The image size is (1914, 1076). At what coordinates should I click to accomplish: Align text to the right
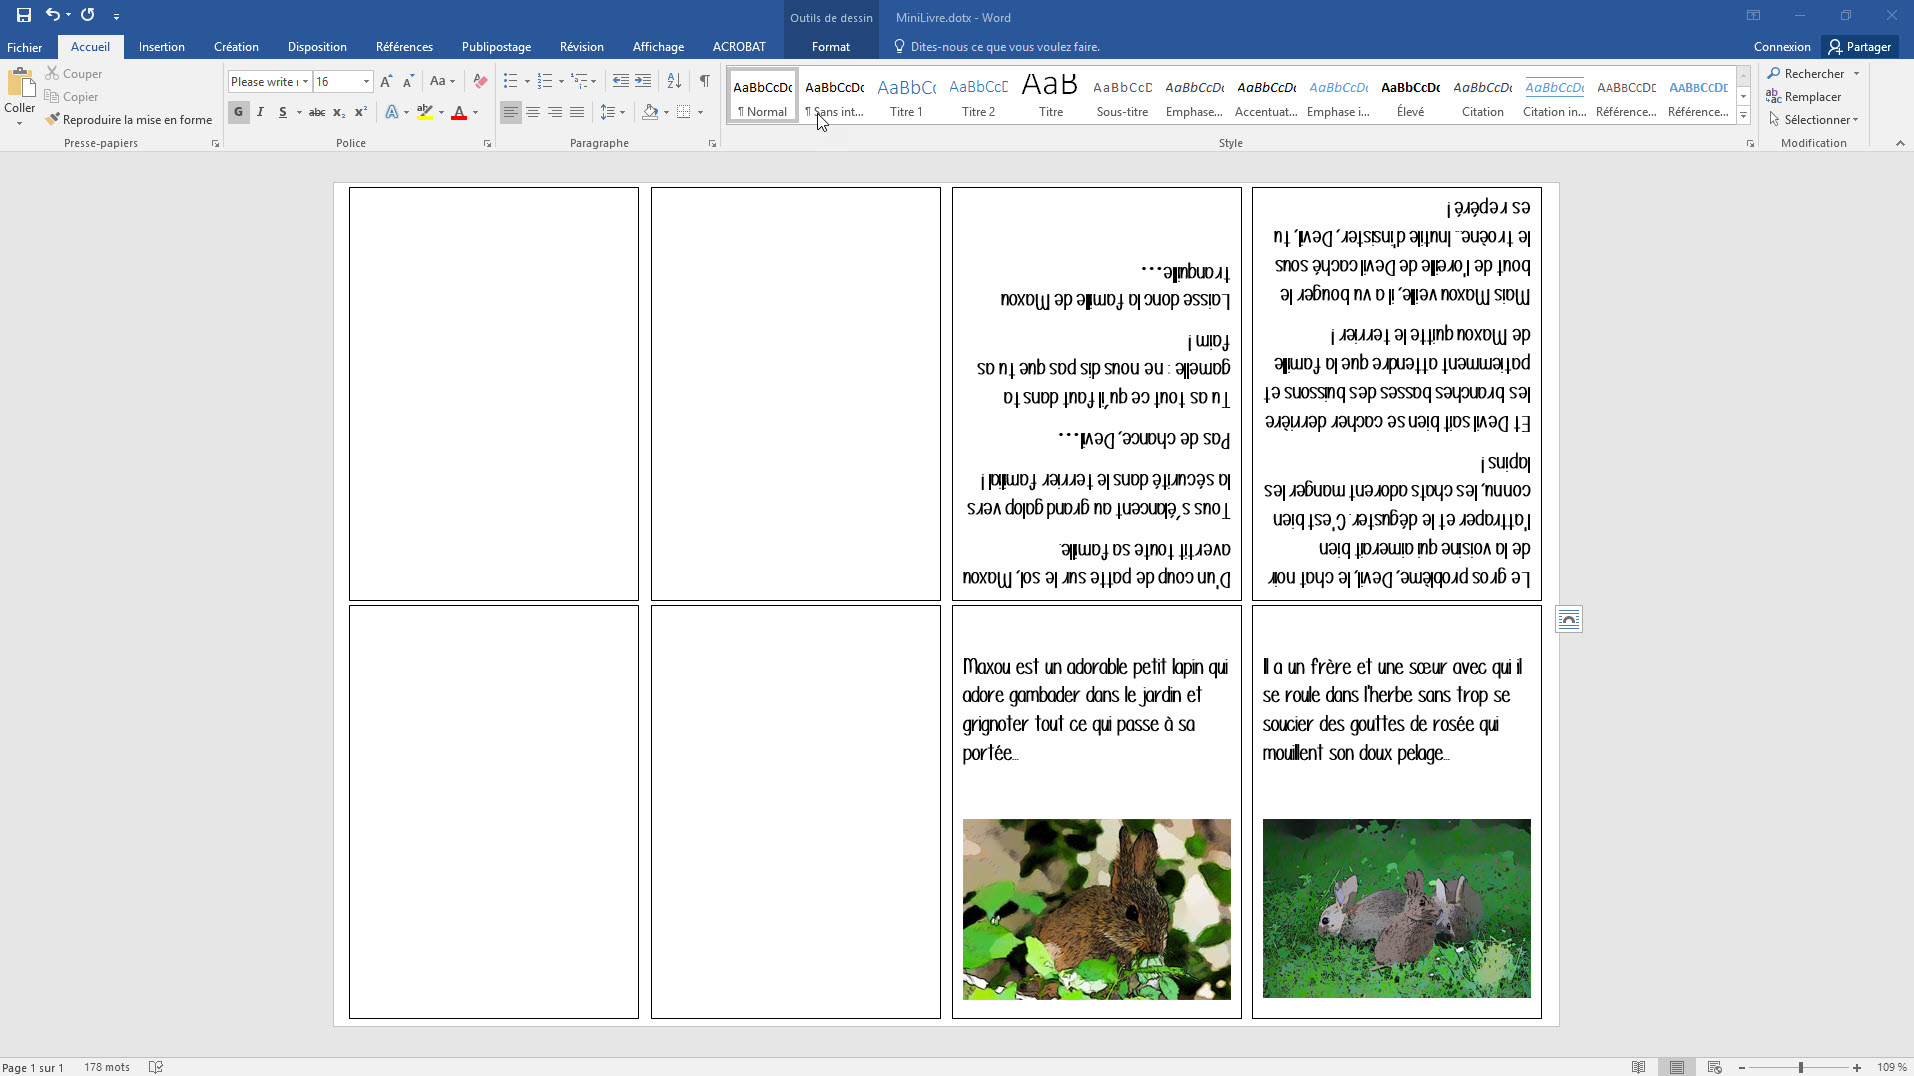(x=555, y=112)
